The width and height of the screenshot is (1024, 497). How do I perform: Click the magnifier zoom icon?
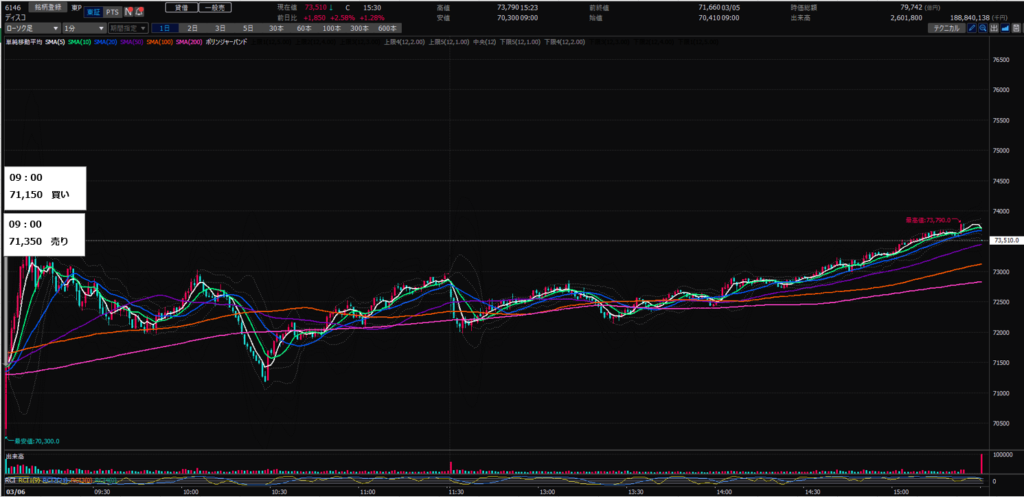984,28
